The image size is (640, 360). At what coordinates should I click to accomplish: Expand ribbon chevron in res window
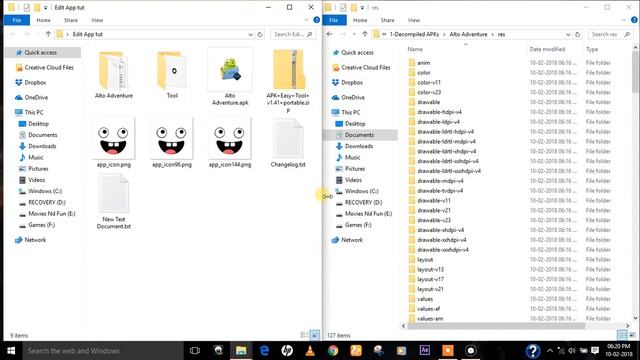pyautogui.click(x=624, y=20)
